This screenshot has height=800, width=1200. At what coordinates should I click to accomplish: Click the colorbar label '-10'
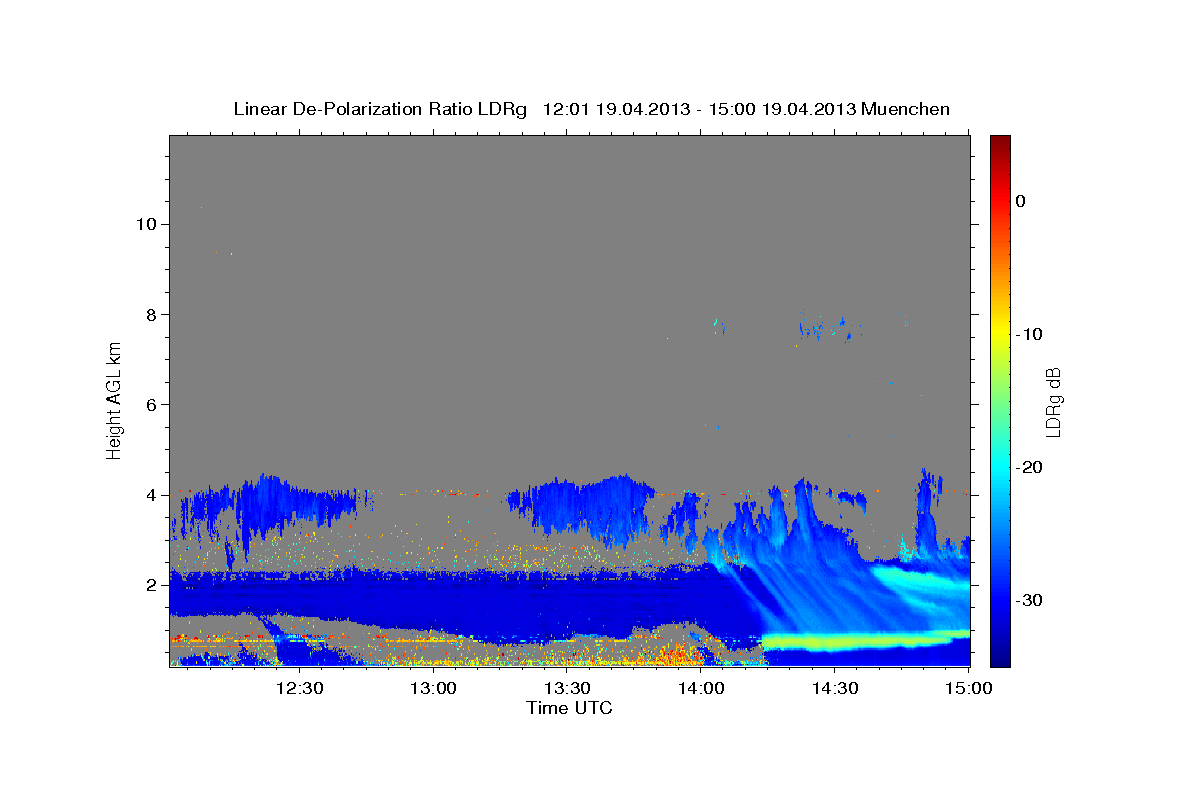point(1030,334)
